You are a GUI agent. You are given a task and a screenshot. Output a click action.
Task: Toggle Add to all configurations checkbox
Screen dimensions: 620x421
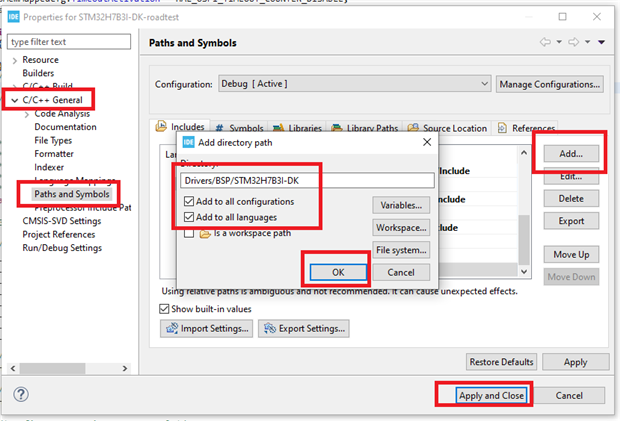pos(189,201)
